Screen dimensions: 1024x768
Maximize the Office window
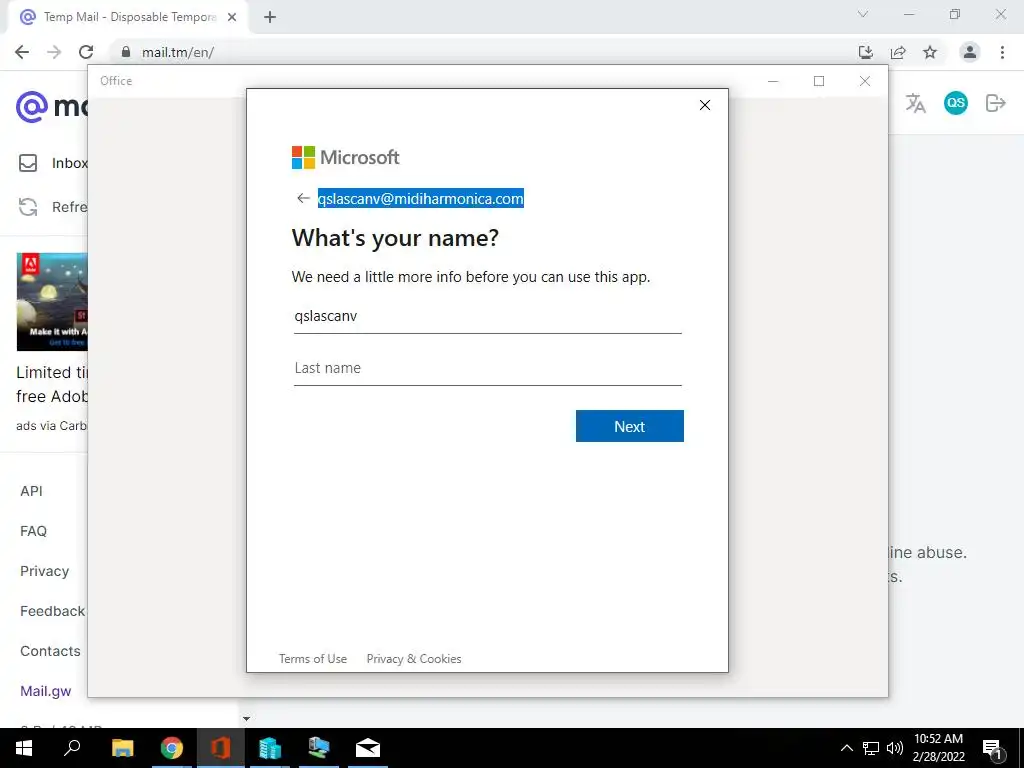pyautogui.click(x=819, y=81)
